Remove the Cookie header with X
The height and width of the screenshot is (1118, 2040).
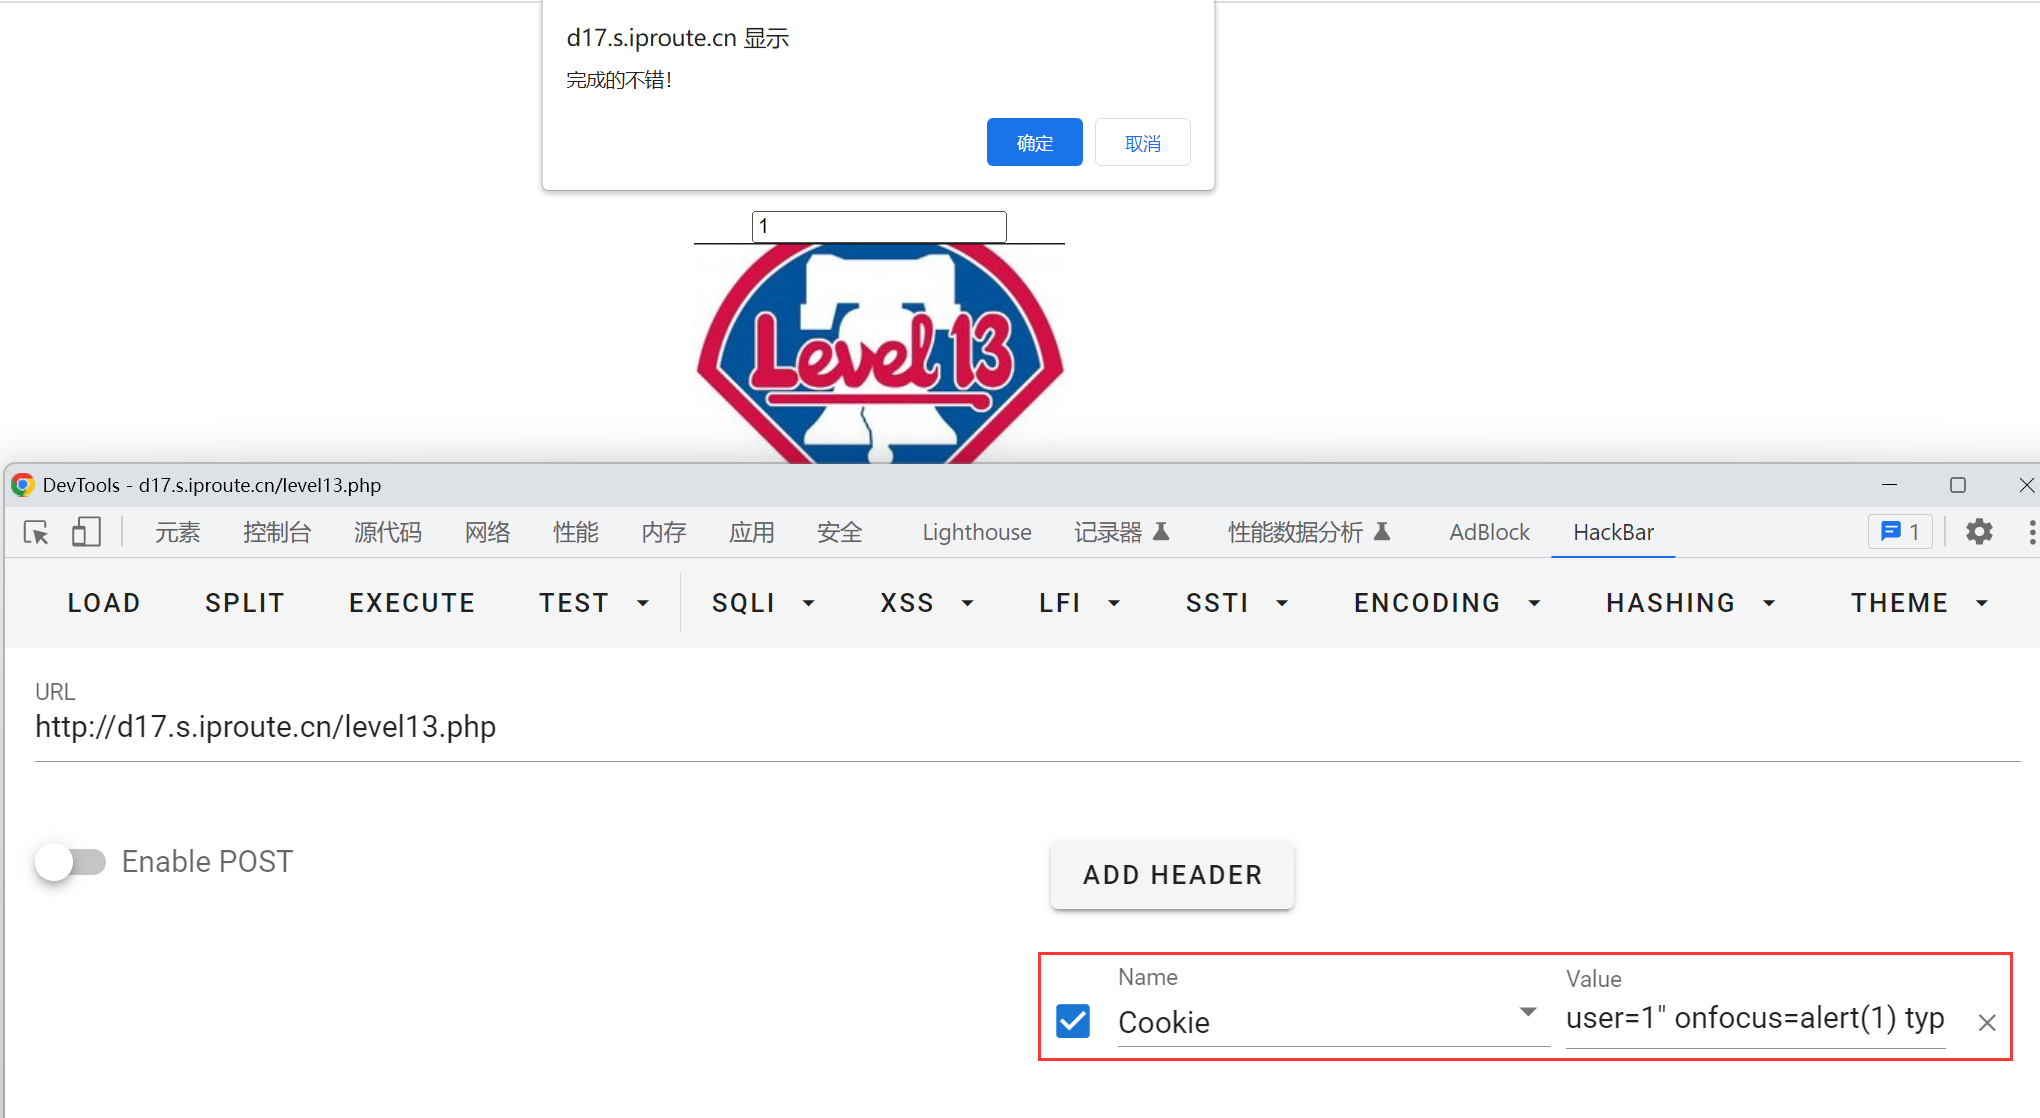tap(1986, 1022)
